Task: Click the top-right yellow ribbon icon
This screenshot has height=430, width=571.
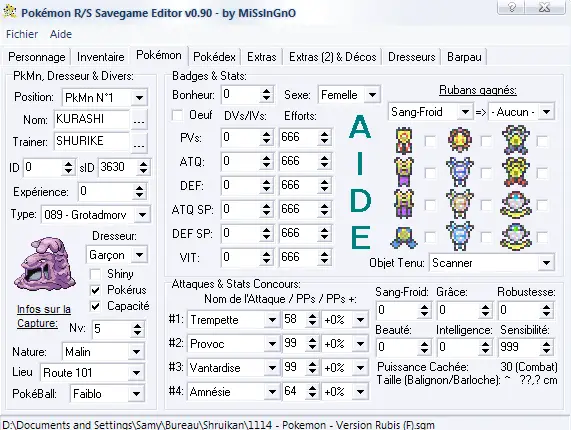Action: point(515,140)
